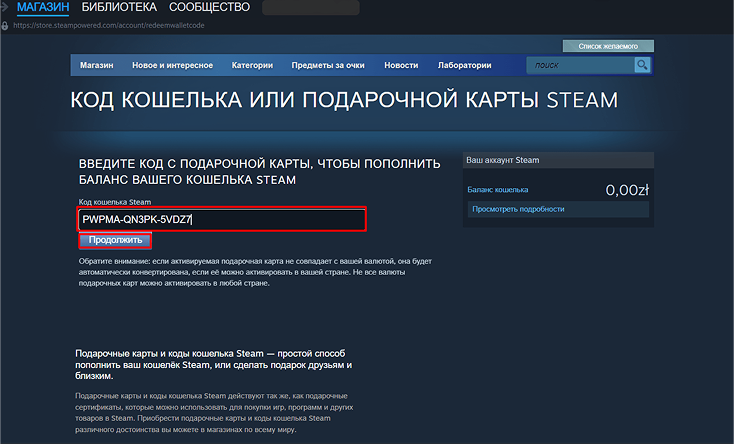Open the БИБЛИОТЕКА top tab
Image resolution: width=734 pixels, height=444 pixels.
[x=119, y=7]
